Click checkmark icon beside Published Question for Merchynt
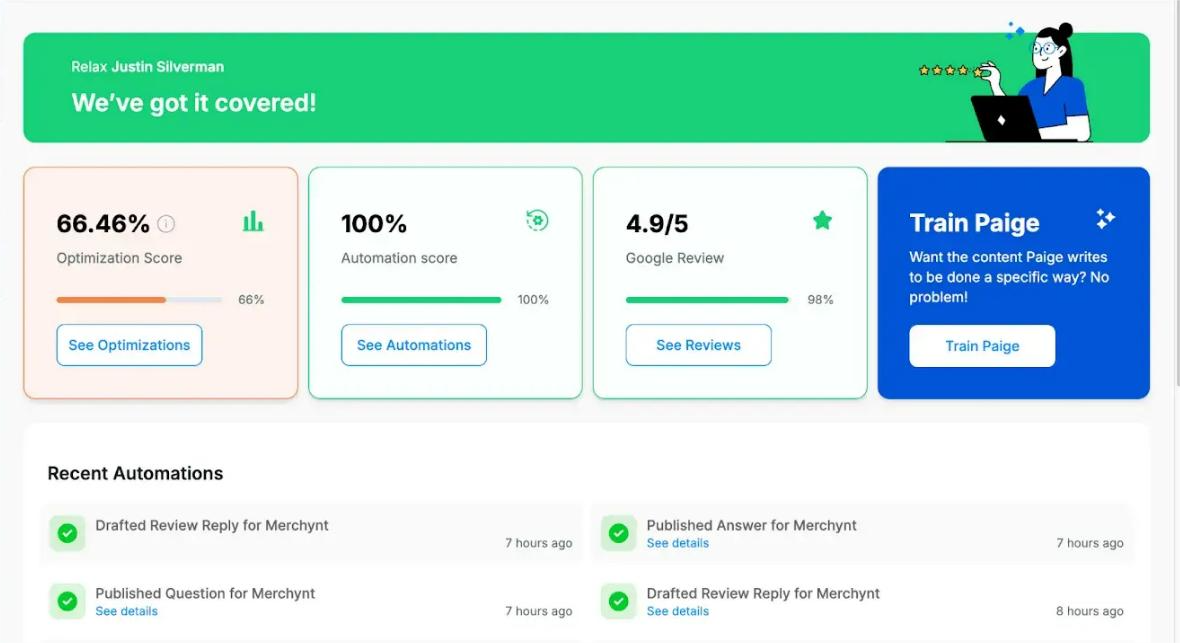The image size is (1180, 643). [68, 602]
